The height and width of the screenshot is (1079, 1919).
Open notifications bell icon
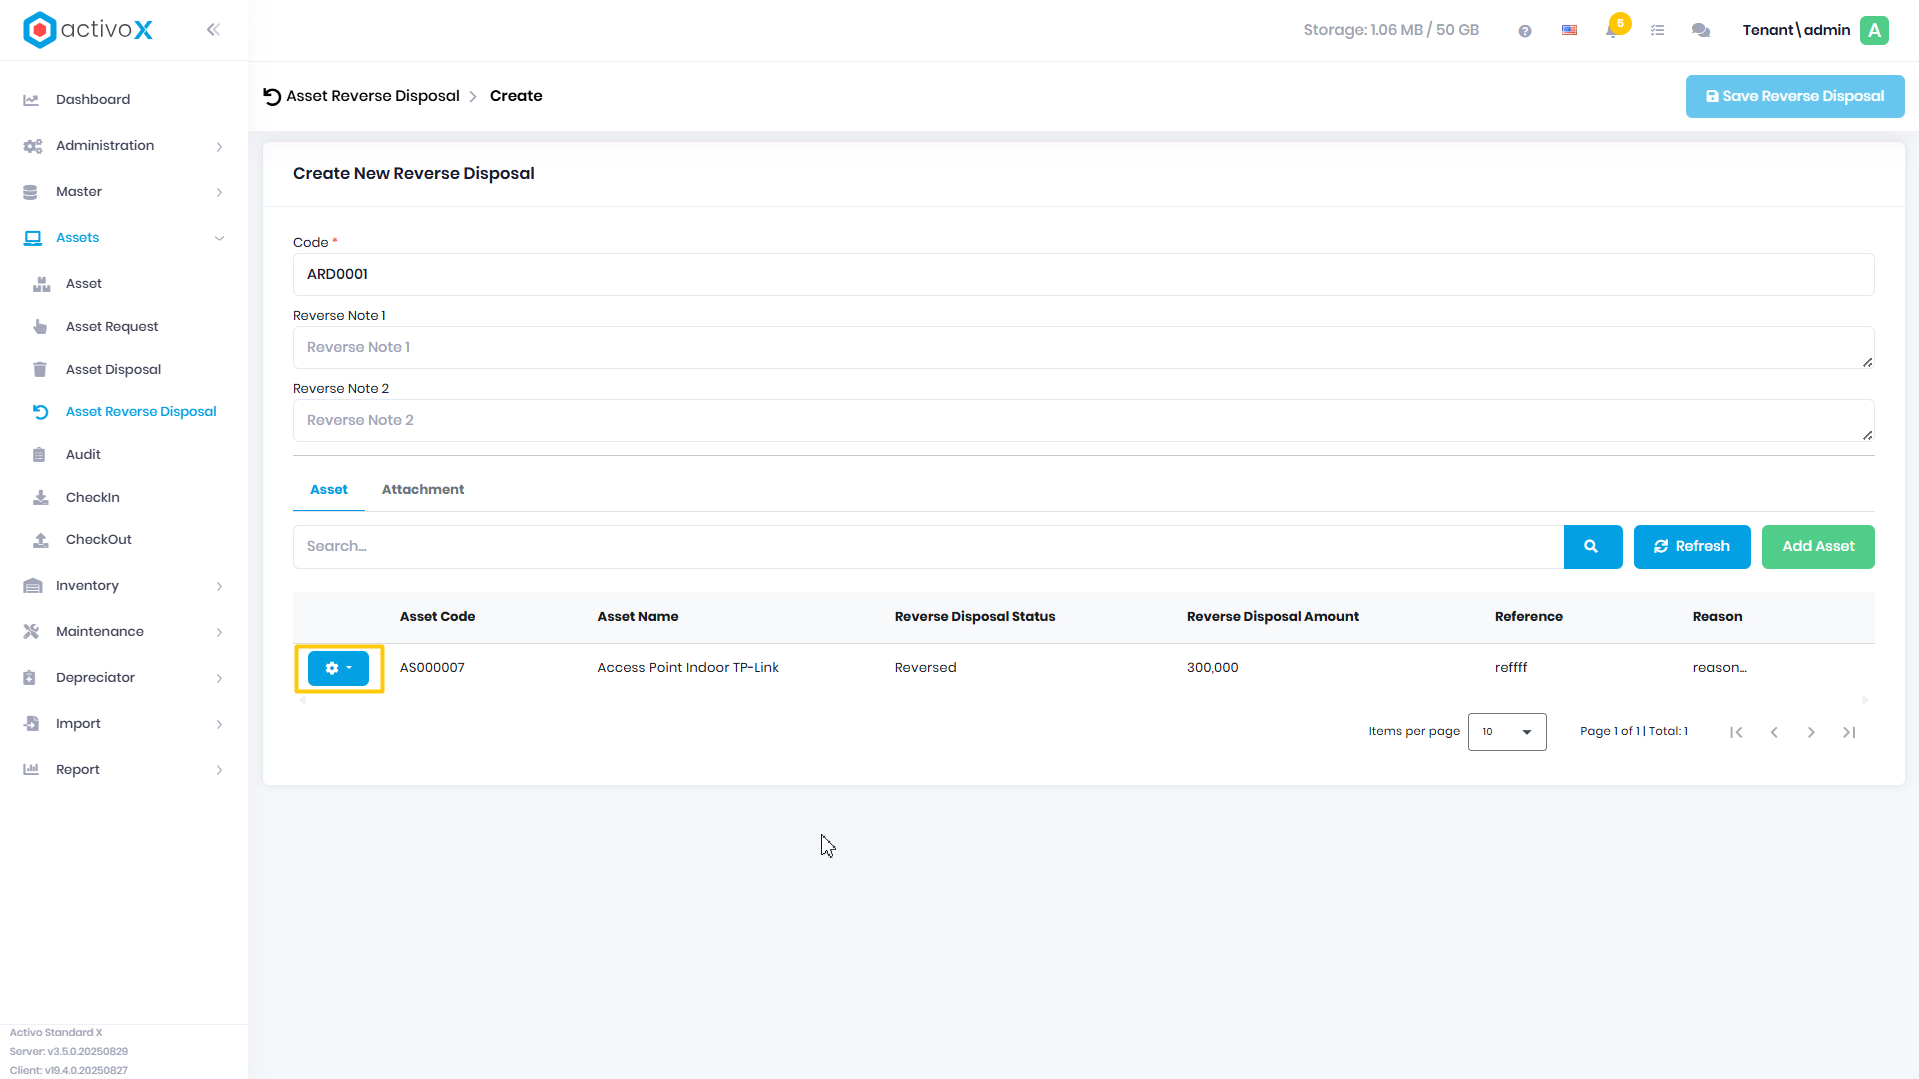(x=1612, y=30)
